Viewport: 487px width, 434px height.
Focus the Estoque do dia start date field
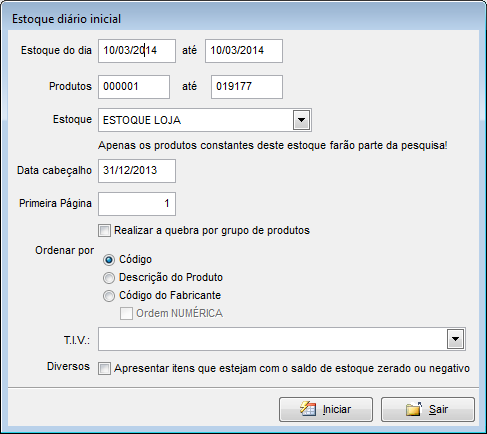(x=137, y=51)
